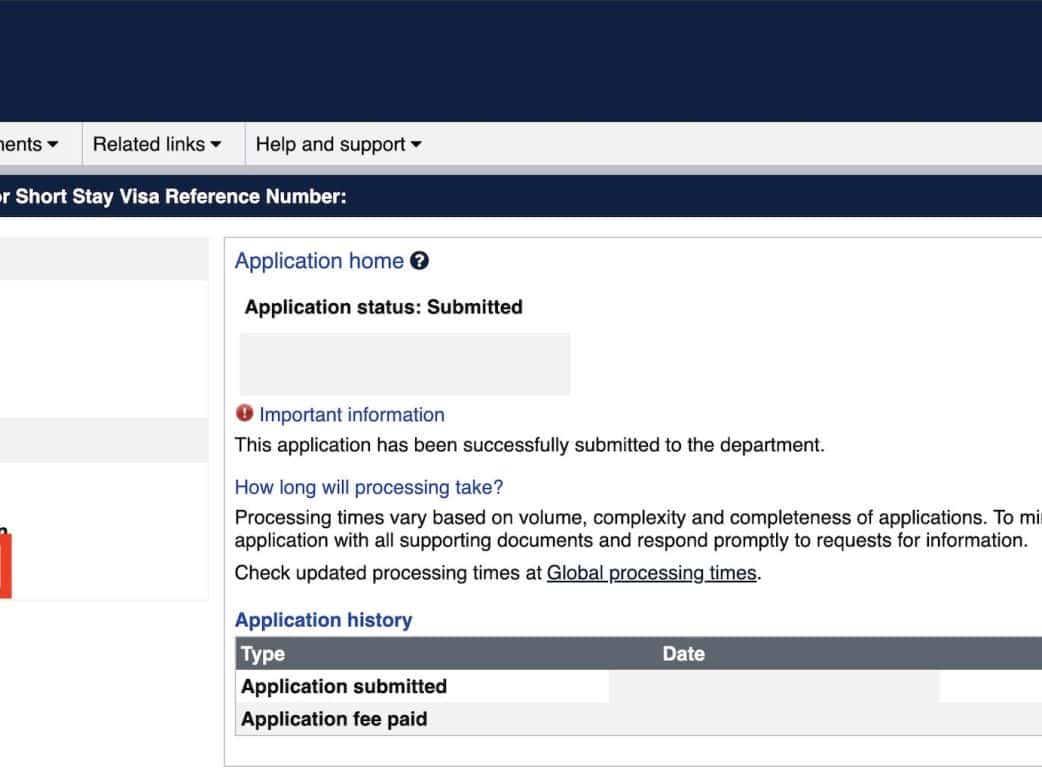Open the partially visible menu ending in 'ments'
The height and width of the screenshot is (782, 1042).
pos(28,145)
